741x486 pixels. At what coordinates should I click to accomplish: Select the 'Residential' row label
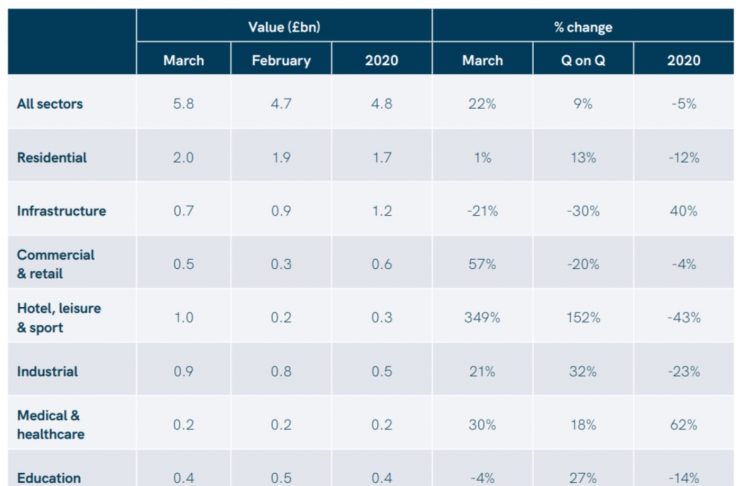click(x=52, y=157)
